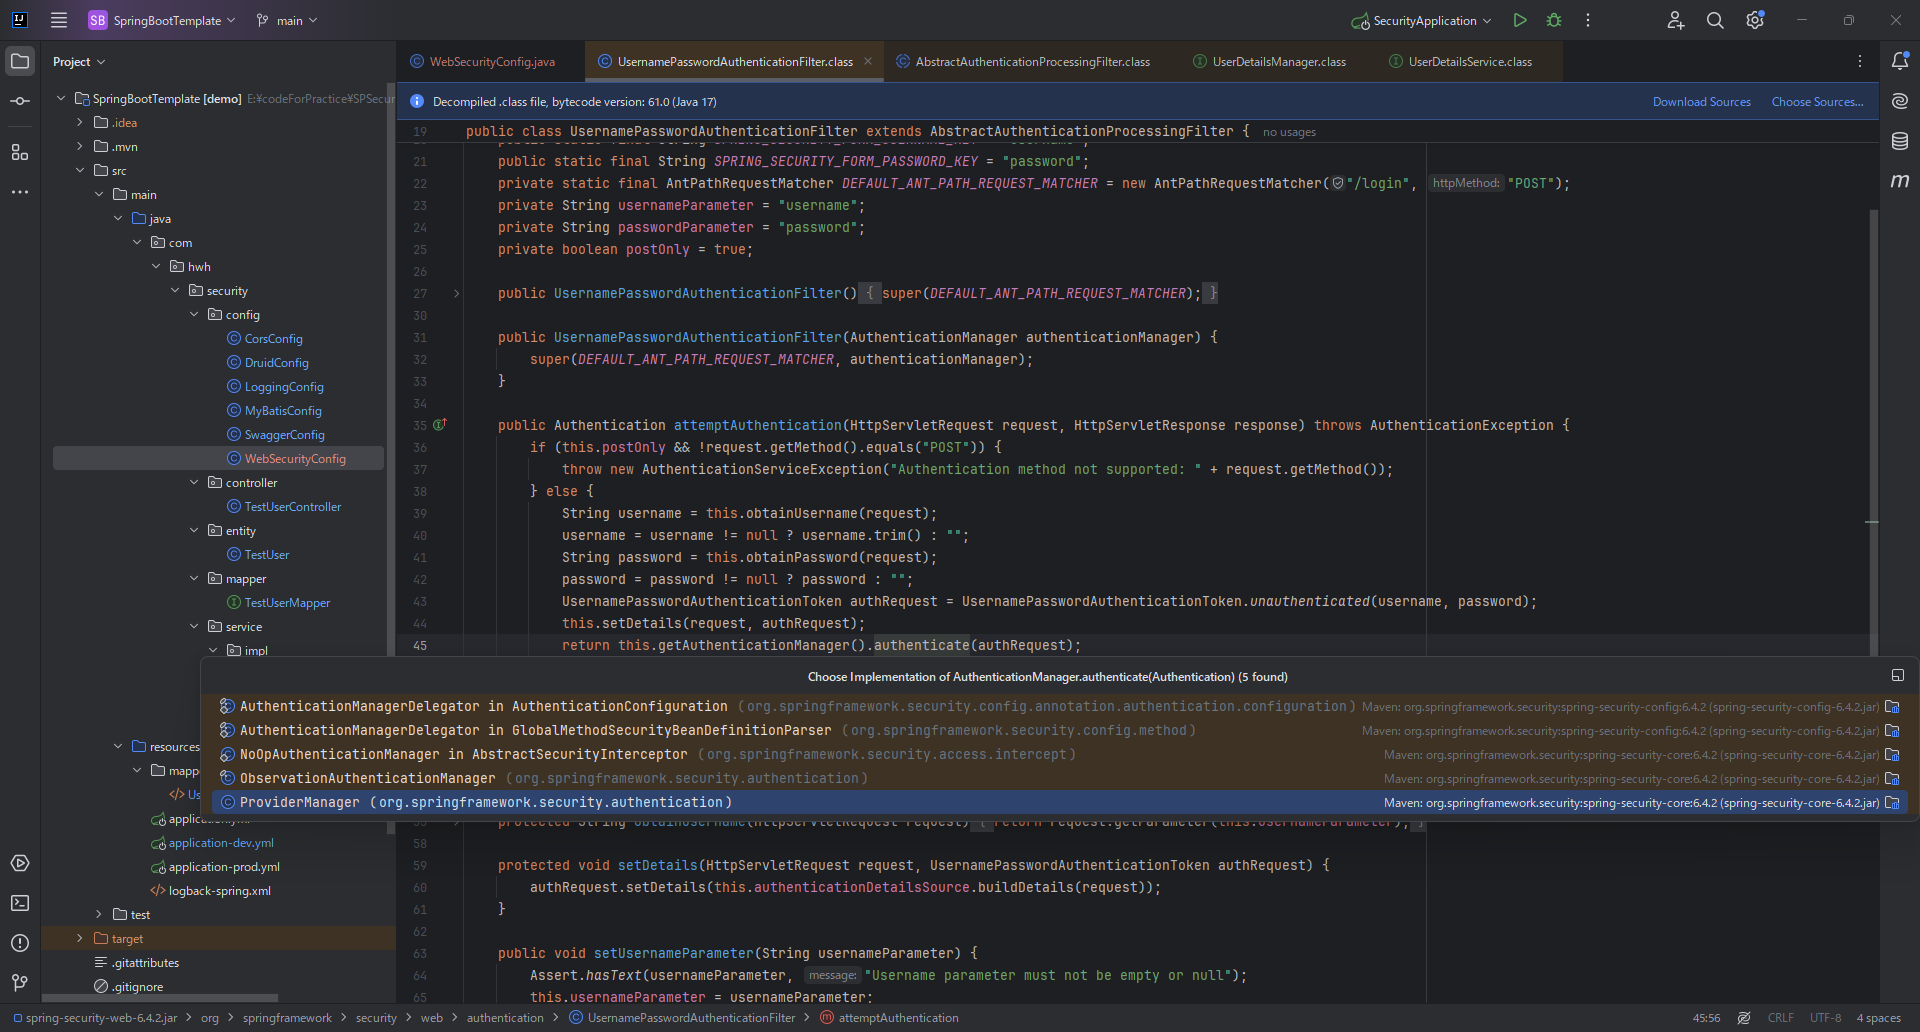
Task: Open IDE settings gear
Action: pos(1755,20)
